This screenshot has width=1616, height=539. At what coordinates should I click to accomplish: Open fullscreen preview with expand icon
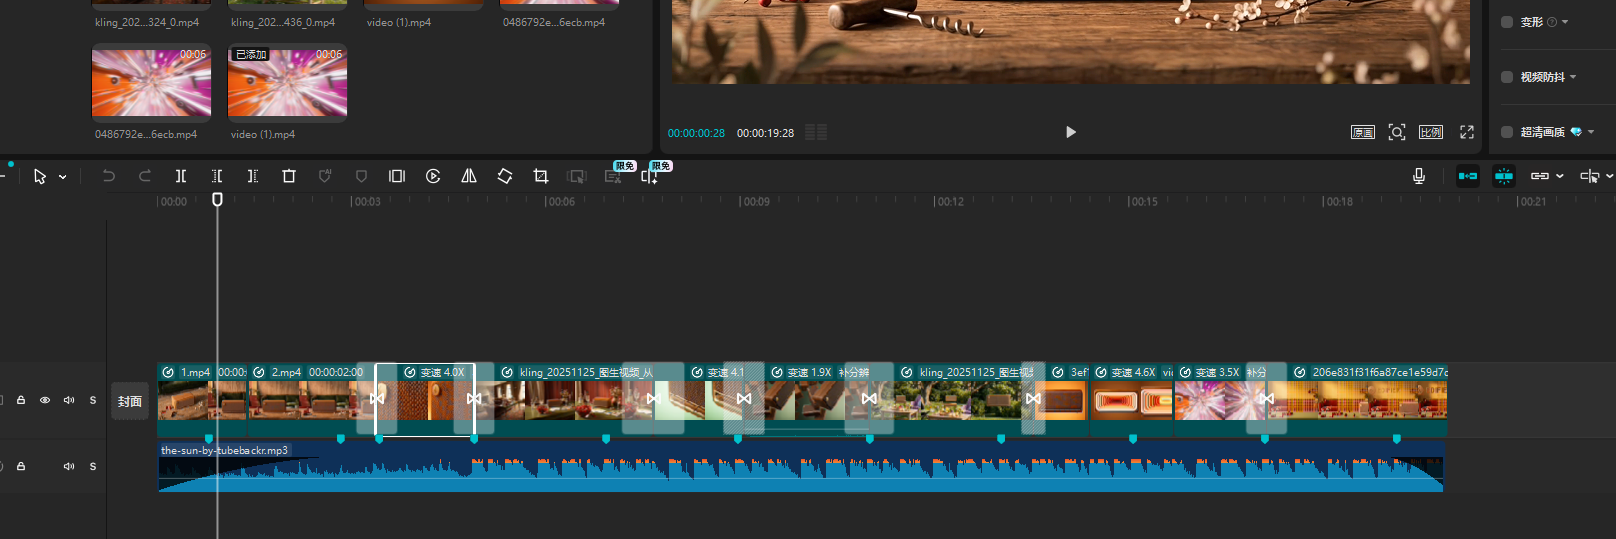pos(1467,132)
